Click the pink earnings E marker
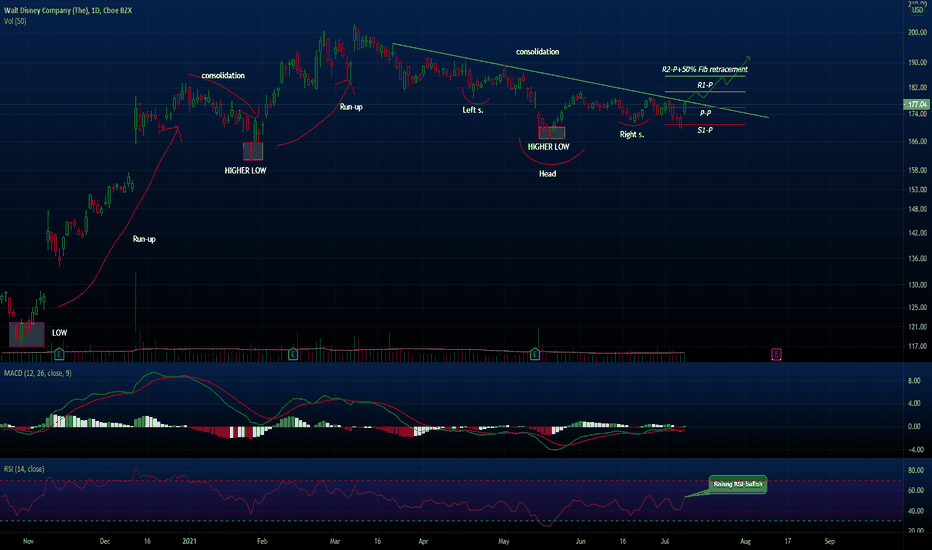932x550 pixels. click(776, 354)
